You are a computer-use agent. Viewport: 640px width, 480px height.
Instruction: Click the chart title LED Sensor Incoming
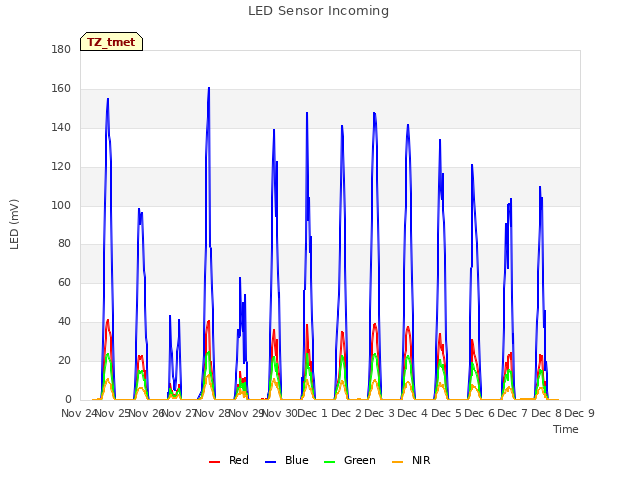click(318, 11)
